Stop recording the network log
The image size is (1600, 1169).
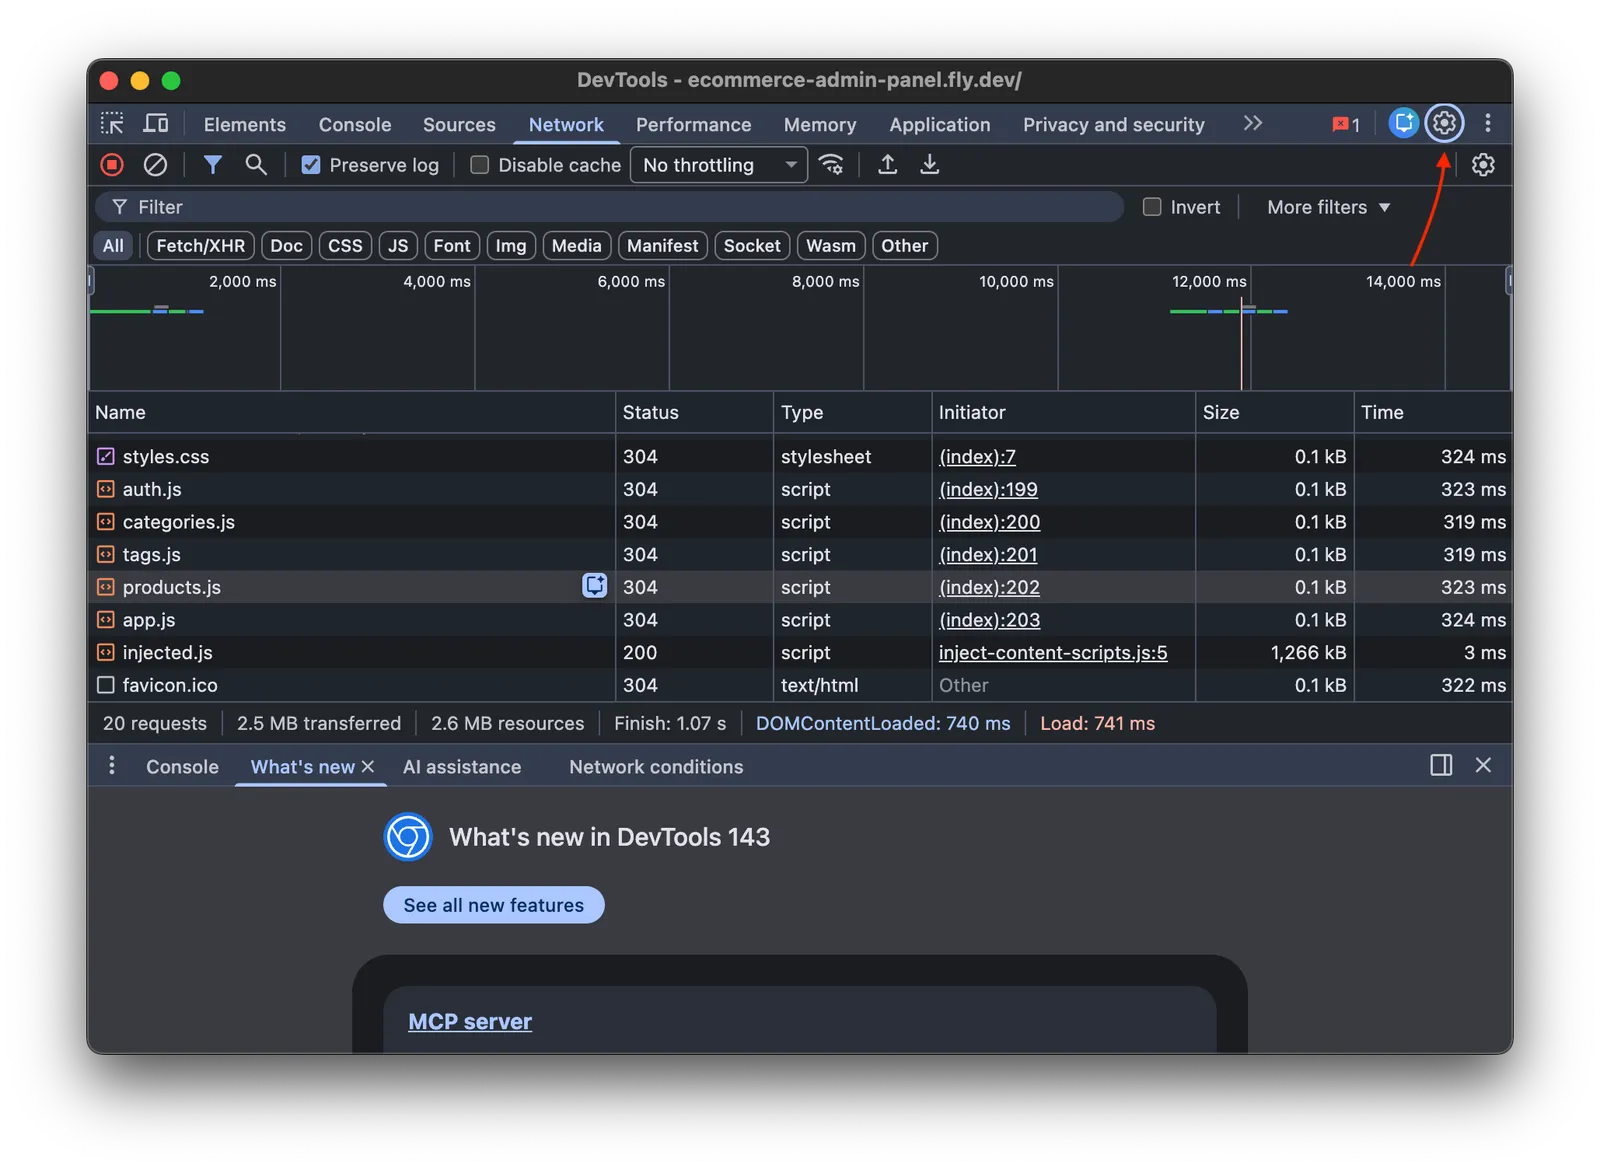coord(111,165)
